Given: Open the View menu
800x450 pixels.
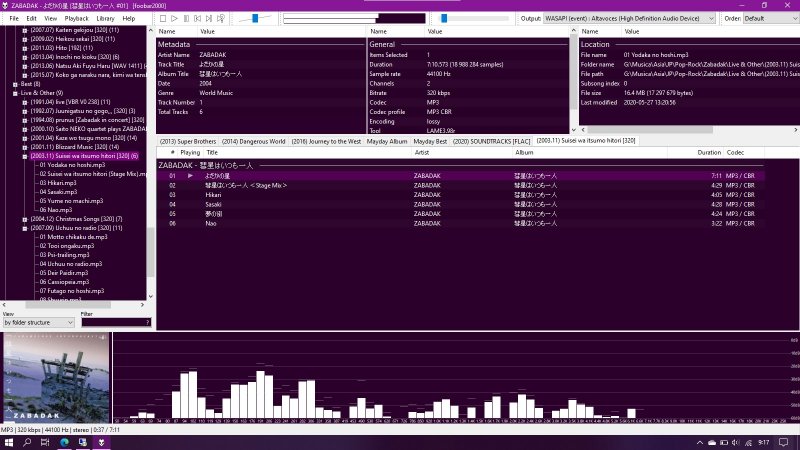Looking at the screenshot, I should coord(51,18).
